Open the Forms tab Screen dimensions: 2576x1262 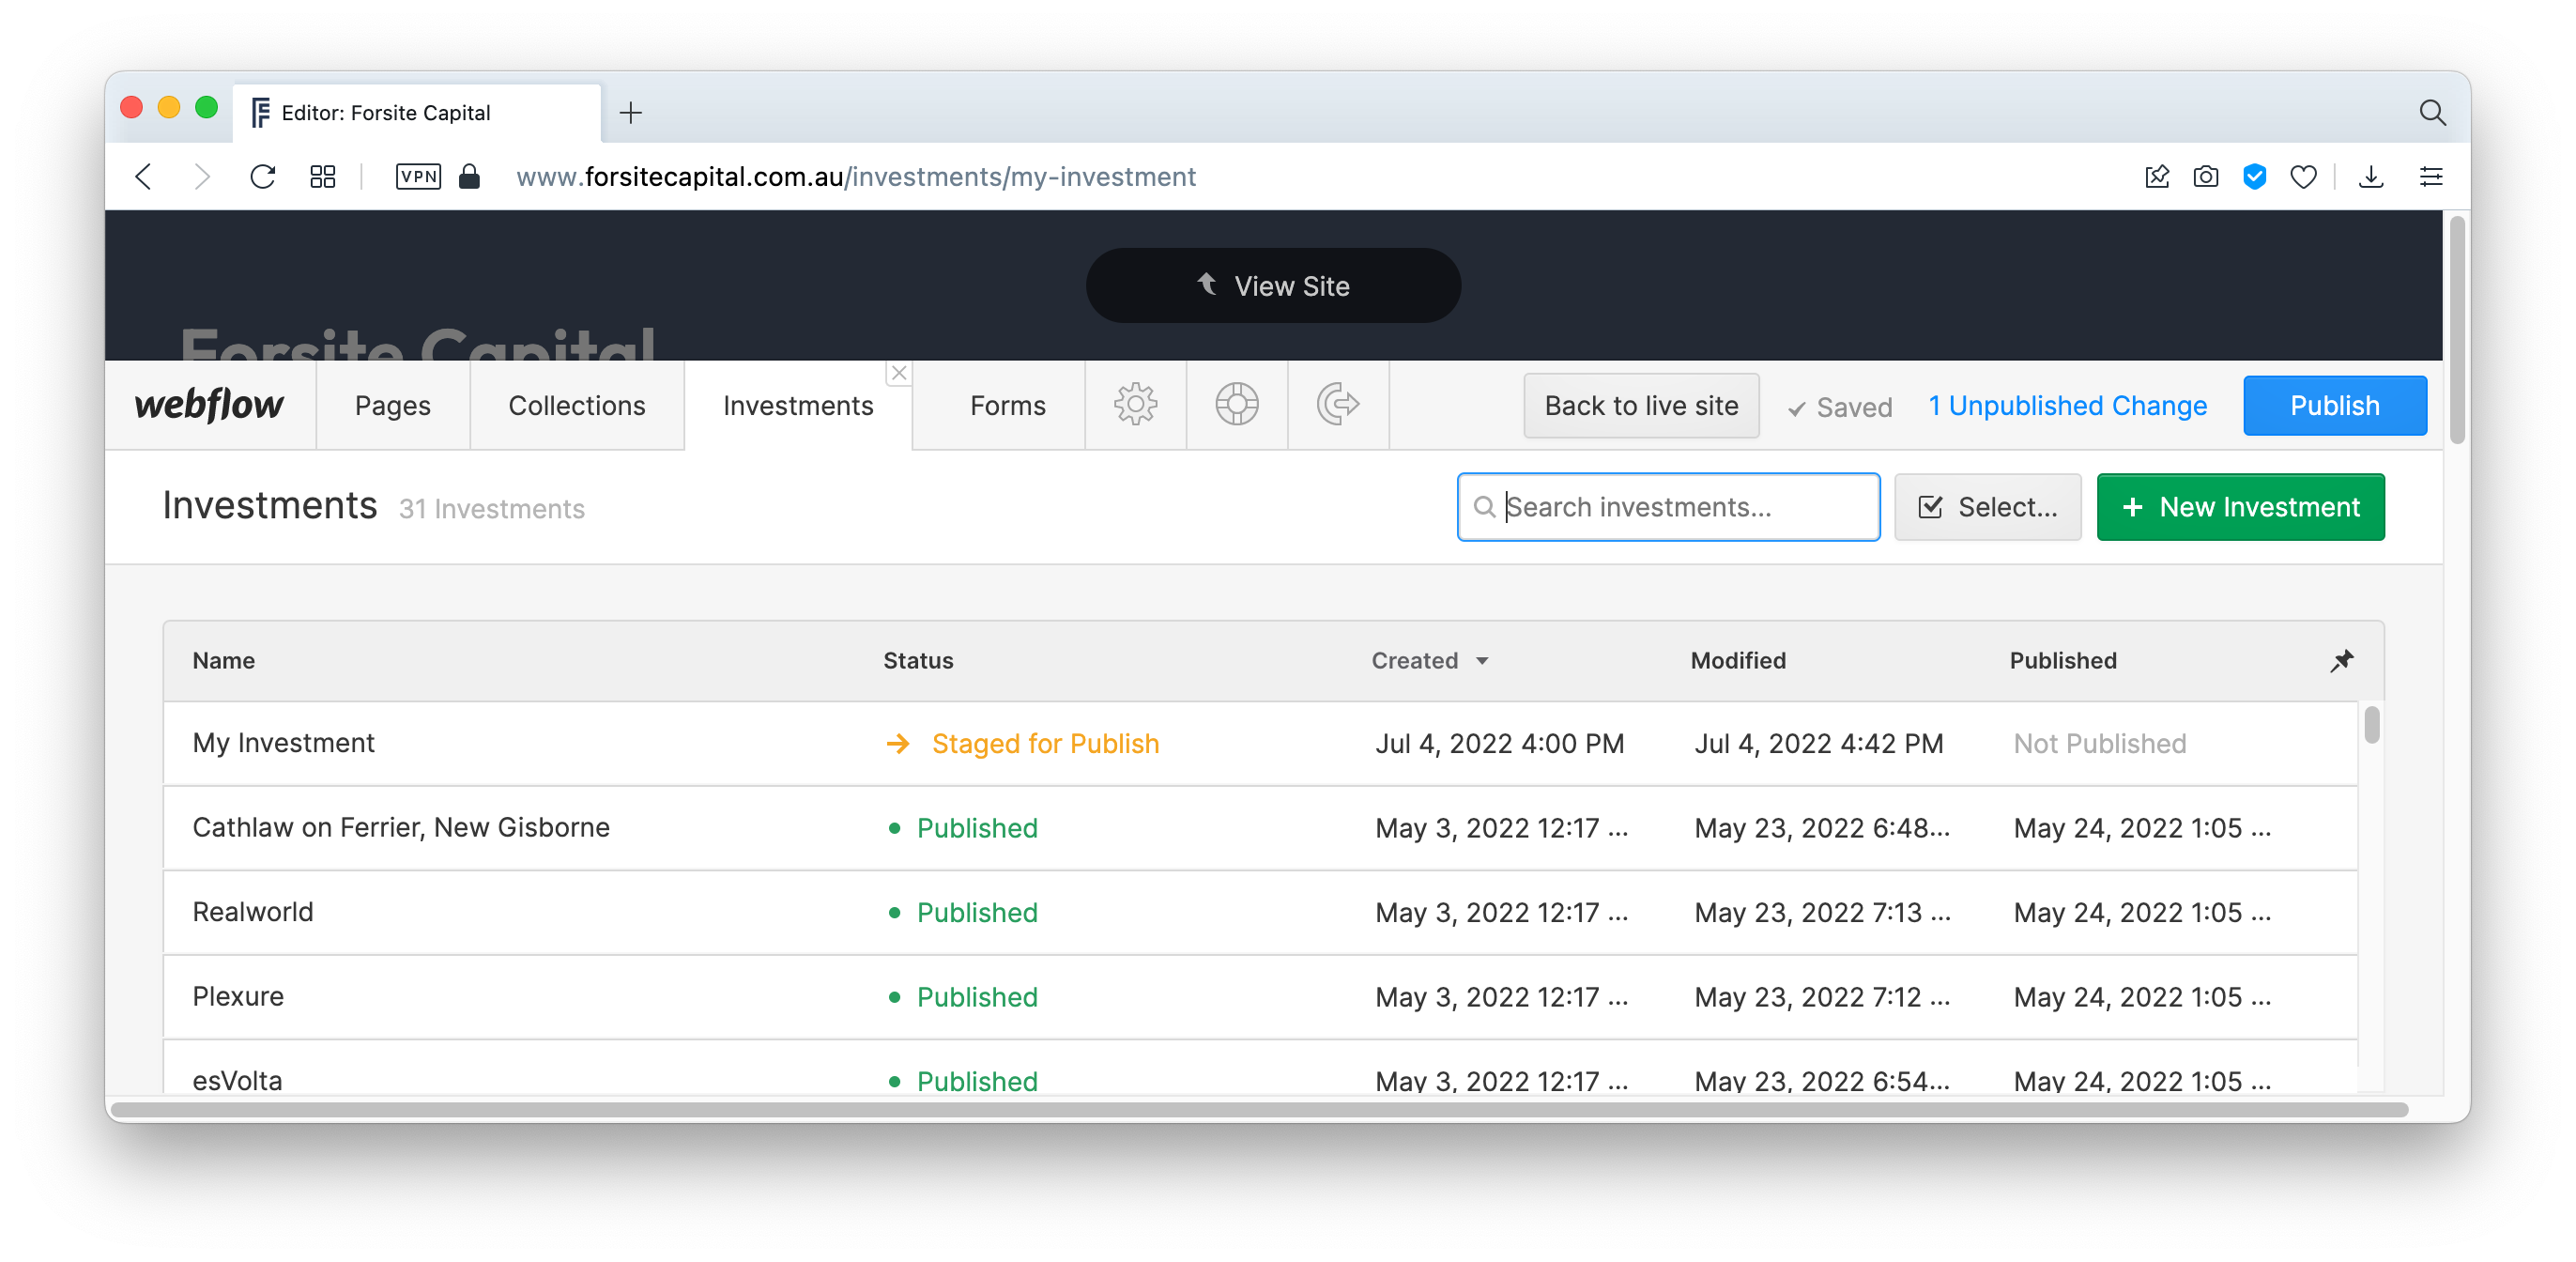coord(1008,405)
